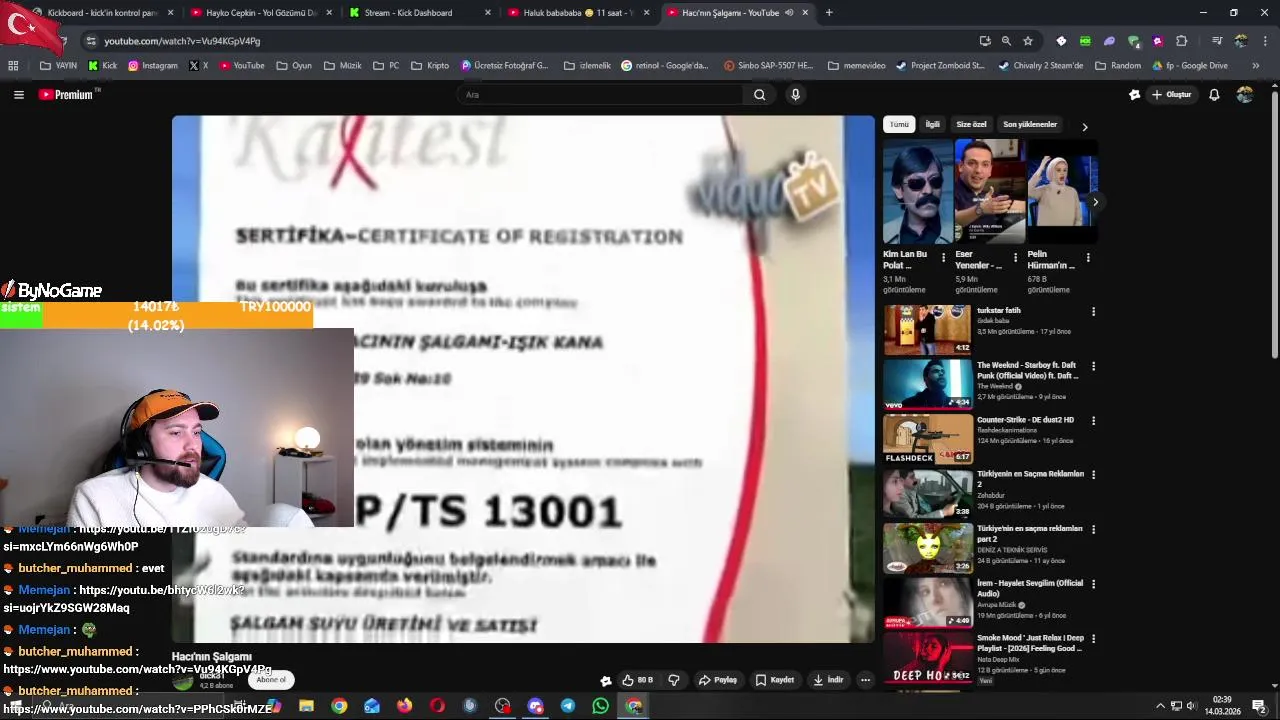Open WhatsApp from the taskbar

point(600,706)
